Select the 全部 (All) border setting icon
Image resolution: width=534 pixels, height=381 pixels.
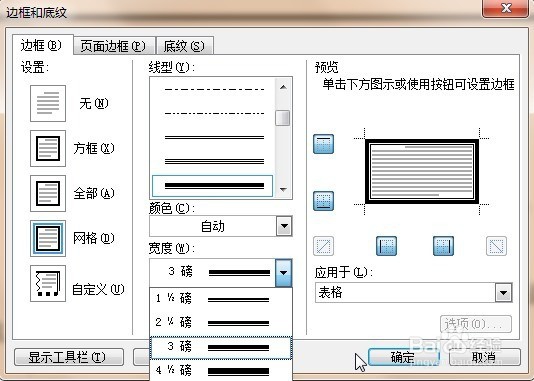click(48, 193)
